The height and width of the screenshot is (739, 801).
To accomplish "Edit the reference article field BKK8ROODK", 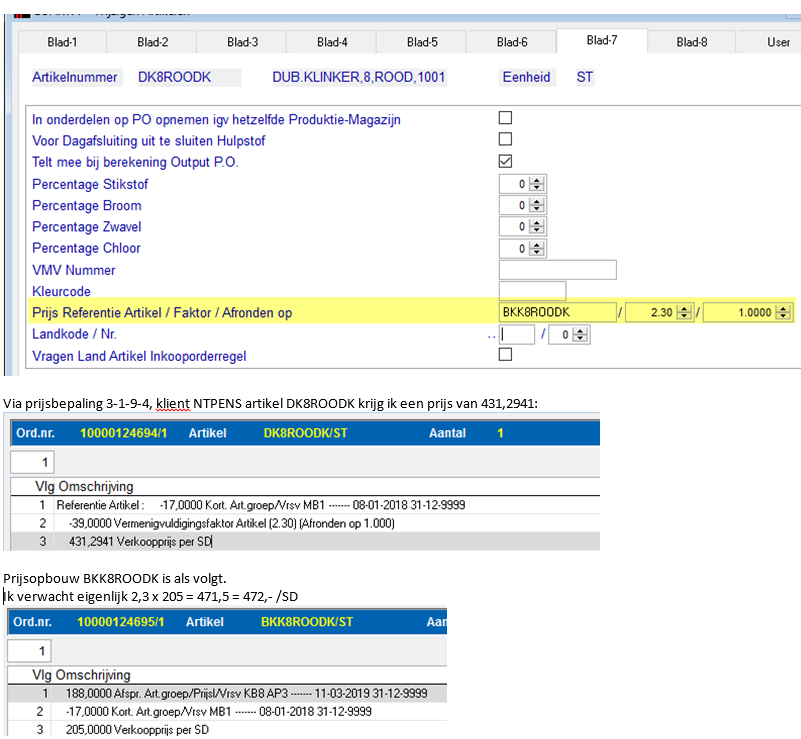I will pyautogui.click(x=557, y=312).
